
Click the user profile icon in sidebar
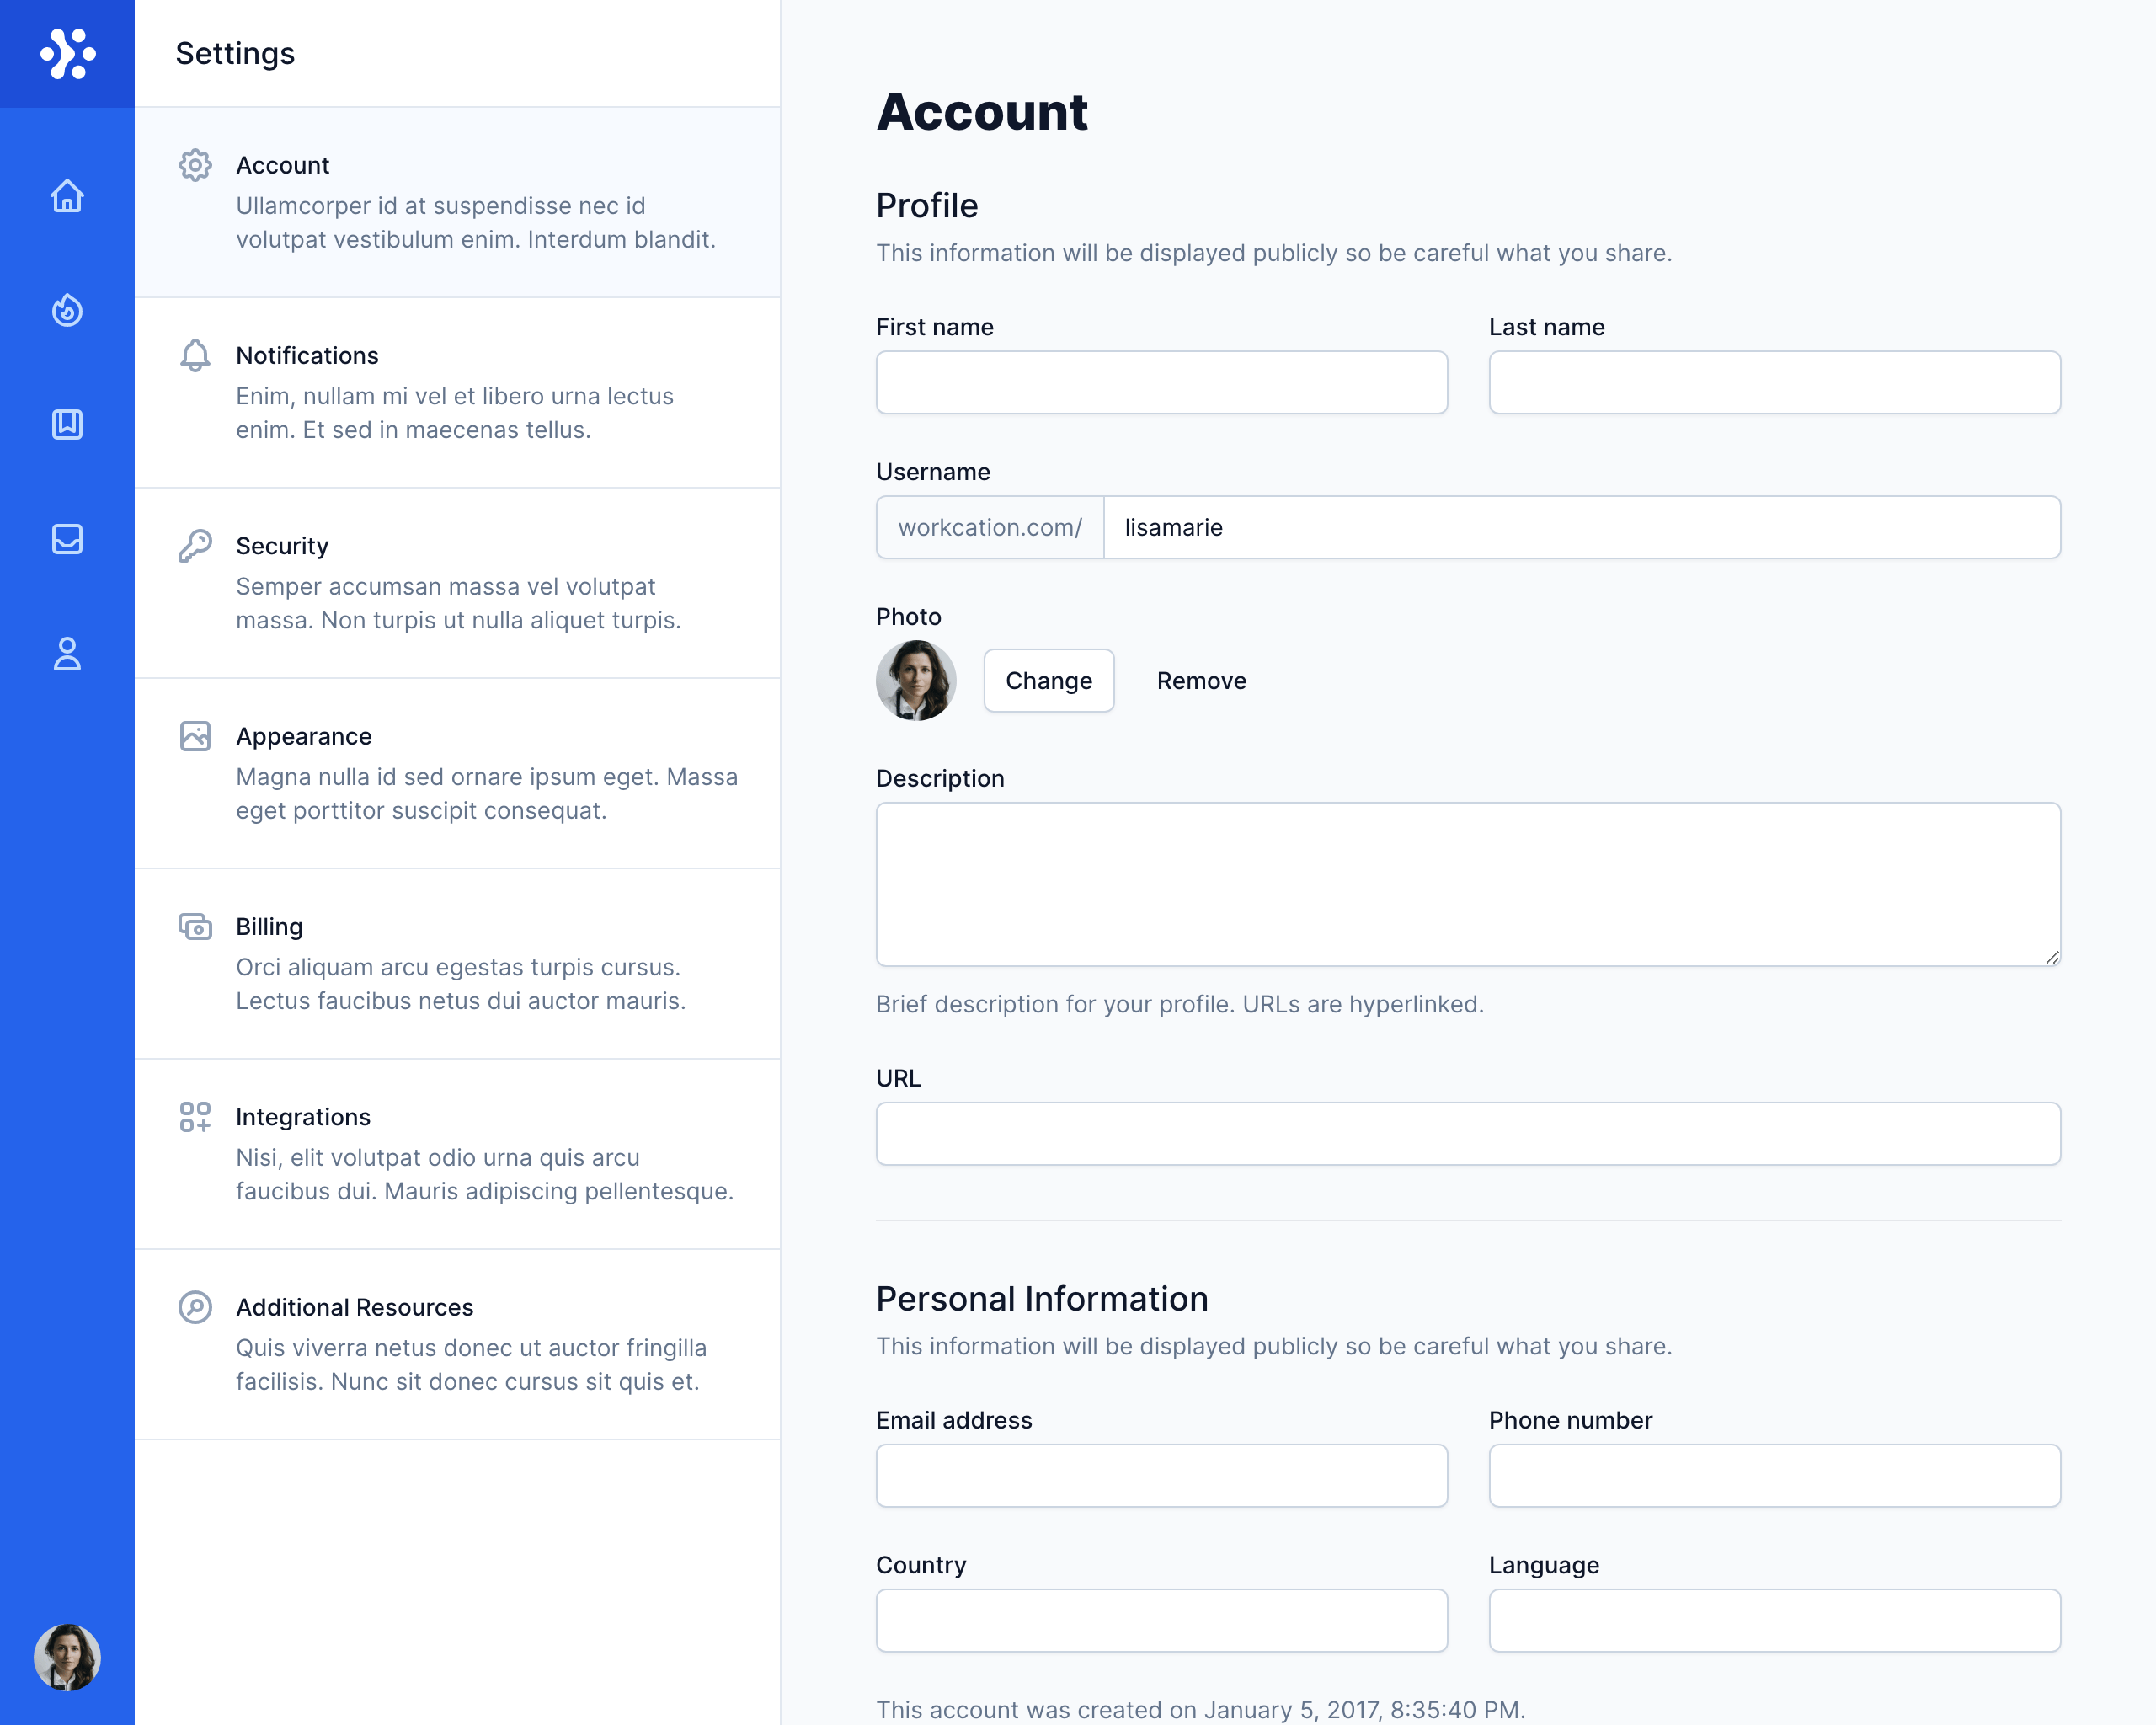pos(67,654)
